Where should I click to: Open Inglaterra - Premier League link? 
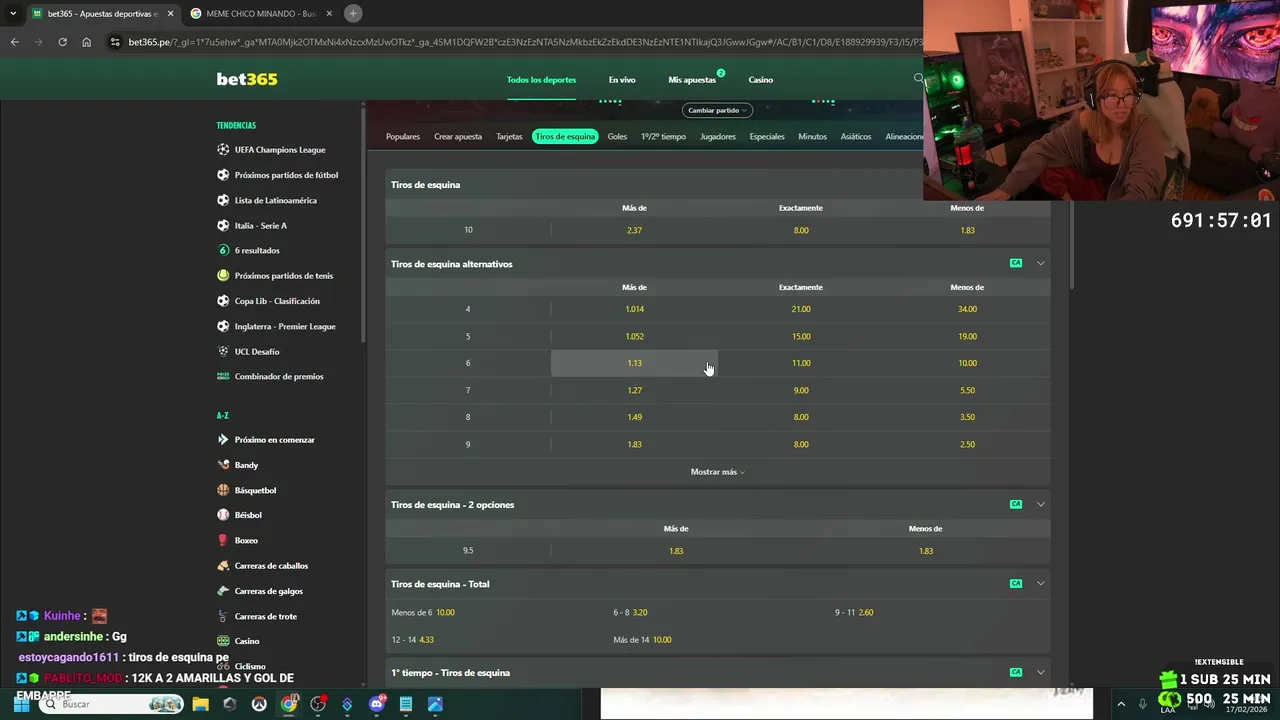285,326
